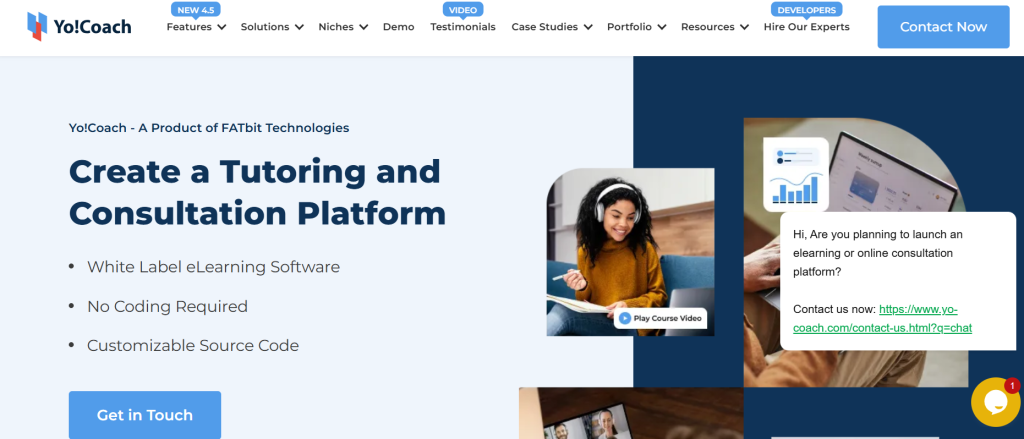The height and width of the screenshot is (439, 1024).
Task: Go to the Demo page
Action: 398,27
